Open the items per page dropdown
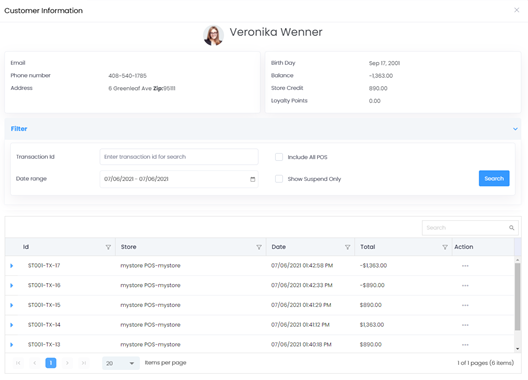The height and width of the screenshot is (380, 528). click(x=121, y=363)
